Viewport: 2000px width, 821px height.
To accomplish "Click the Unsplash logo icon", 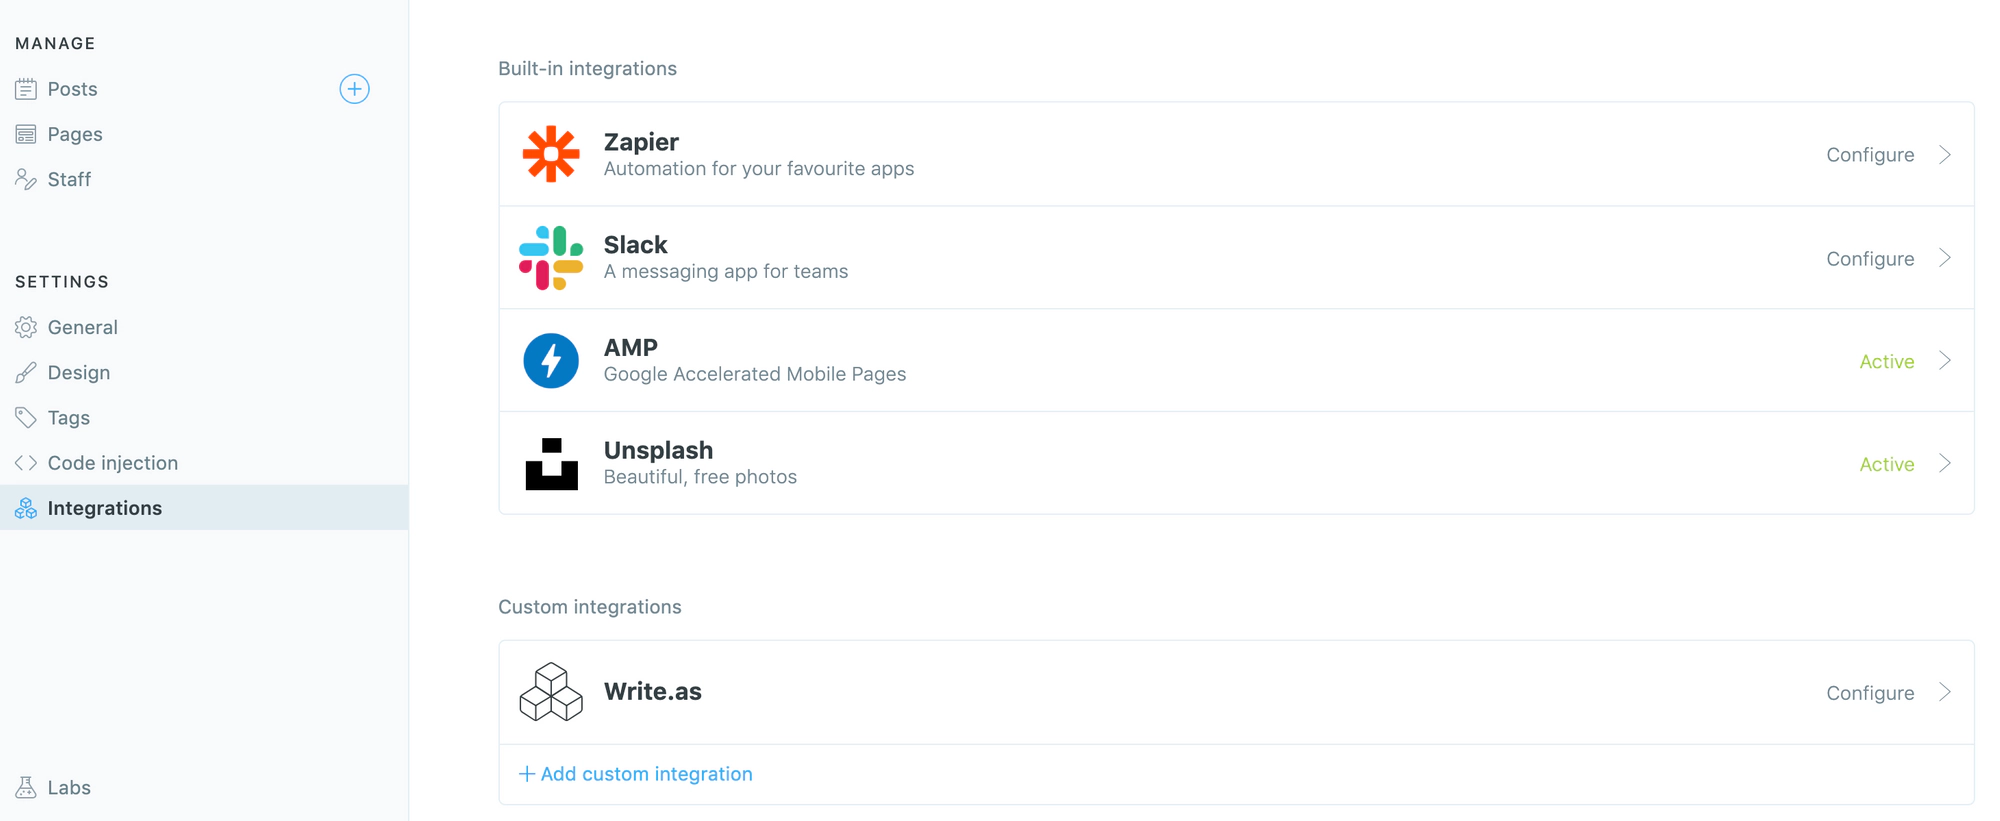I will 551,464.
